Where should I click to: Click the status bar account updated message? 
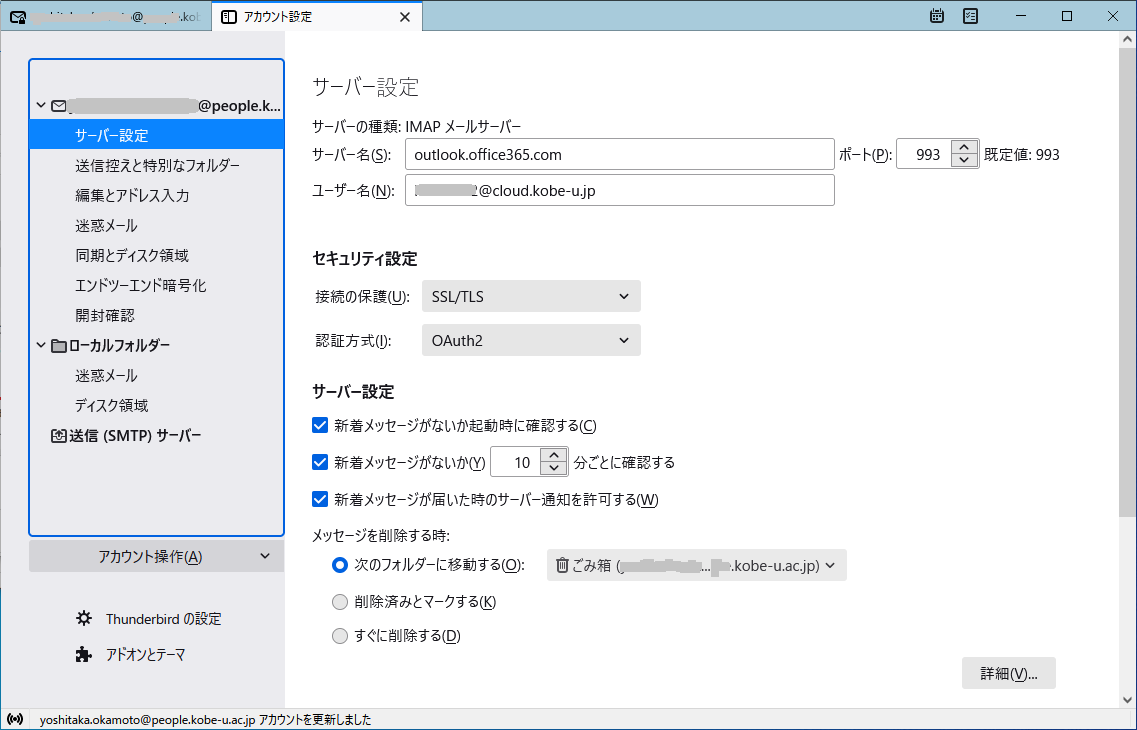point(205,720)
